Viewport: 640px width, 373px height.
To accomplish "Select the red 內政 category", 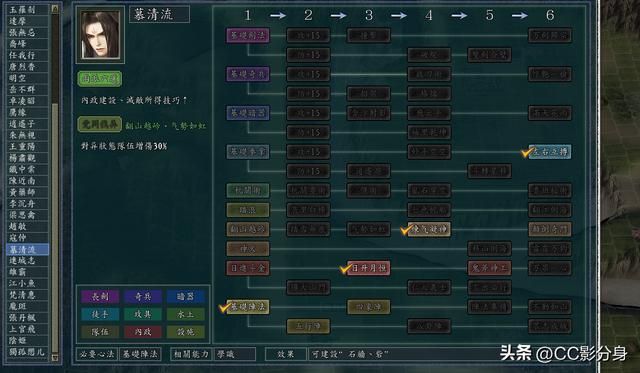I will [143, 332].
